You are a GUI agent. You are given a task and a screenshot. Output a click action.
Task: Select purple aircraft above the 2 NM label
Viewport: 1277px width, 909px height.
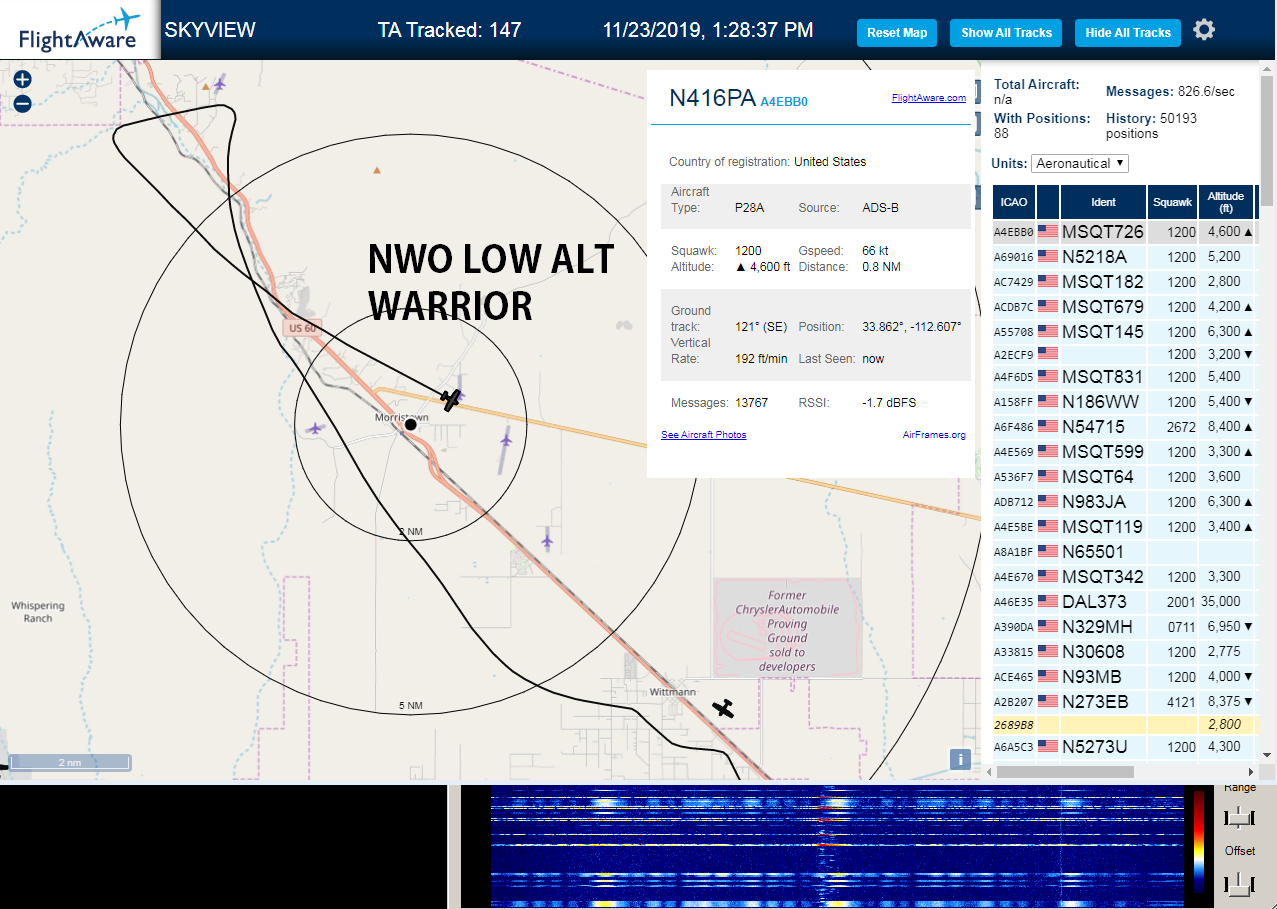click(547, 539)
